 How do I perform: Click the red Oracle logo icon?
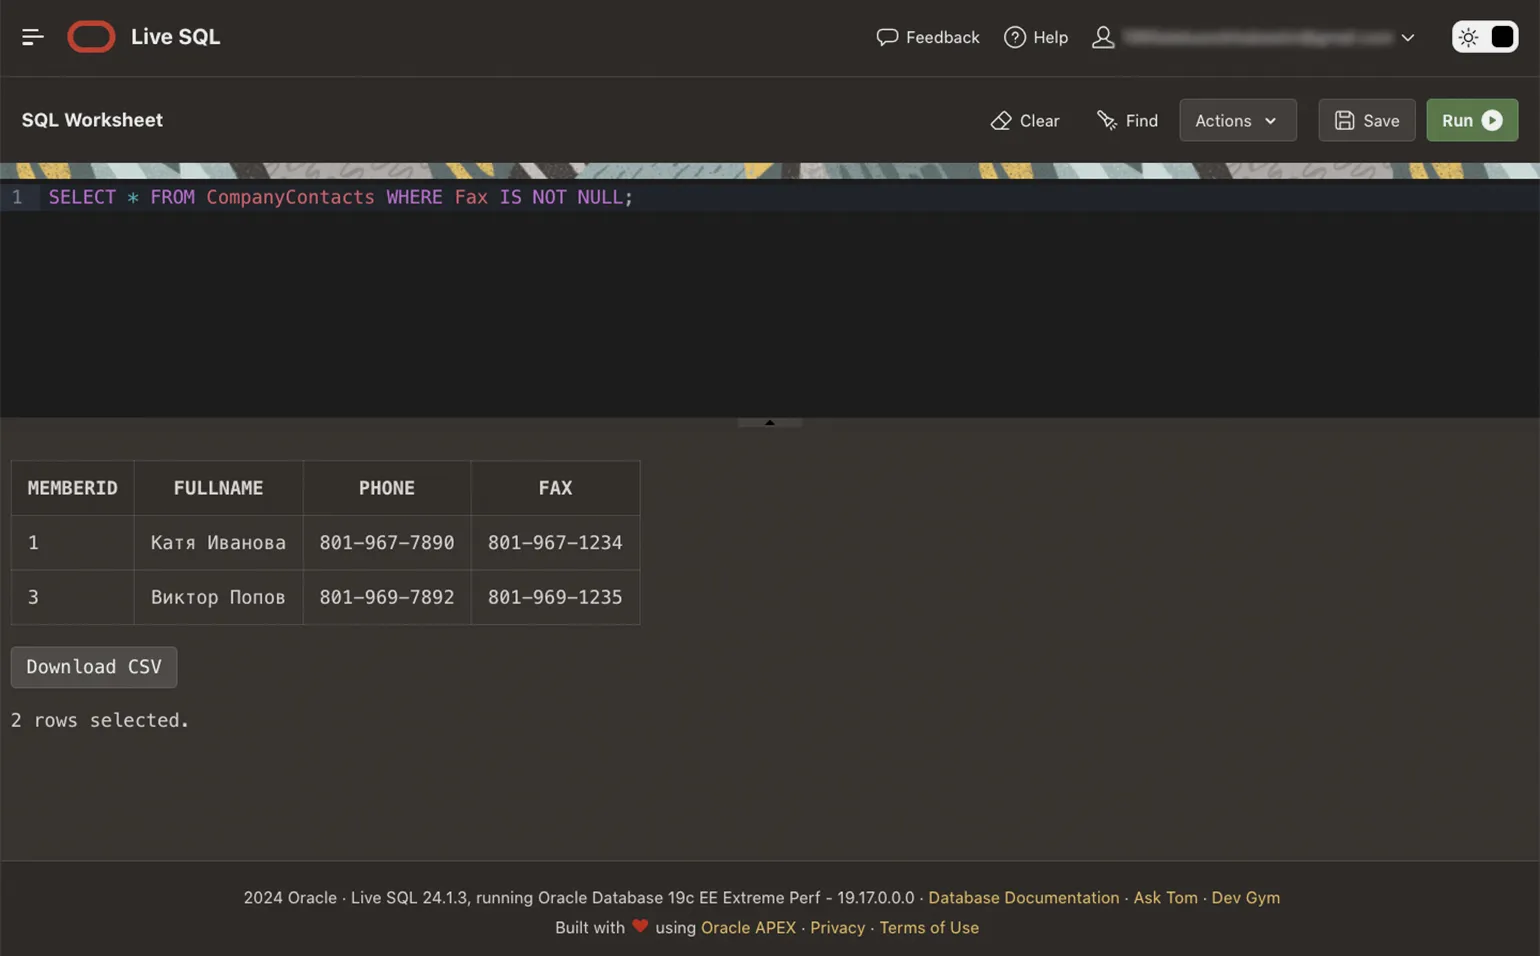tap(91, 37)
